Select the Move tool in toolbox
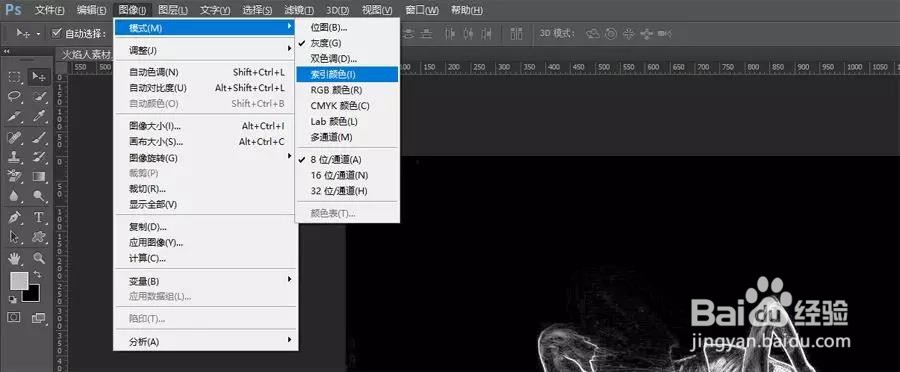 [38, 77]
